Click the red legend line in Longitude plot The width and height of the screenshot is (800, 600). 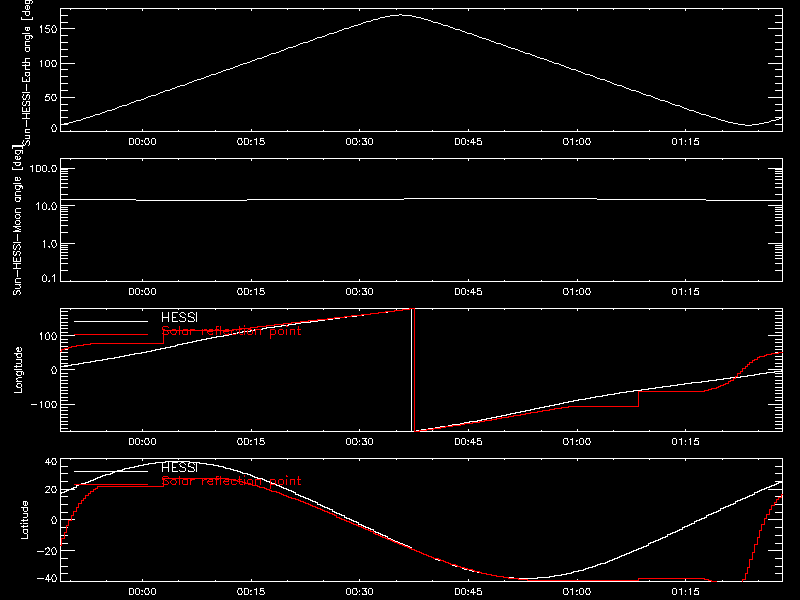111,335
